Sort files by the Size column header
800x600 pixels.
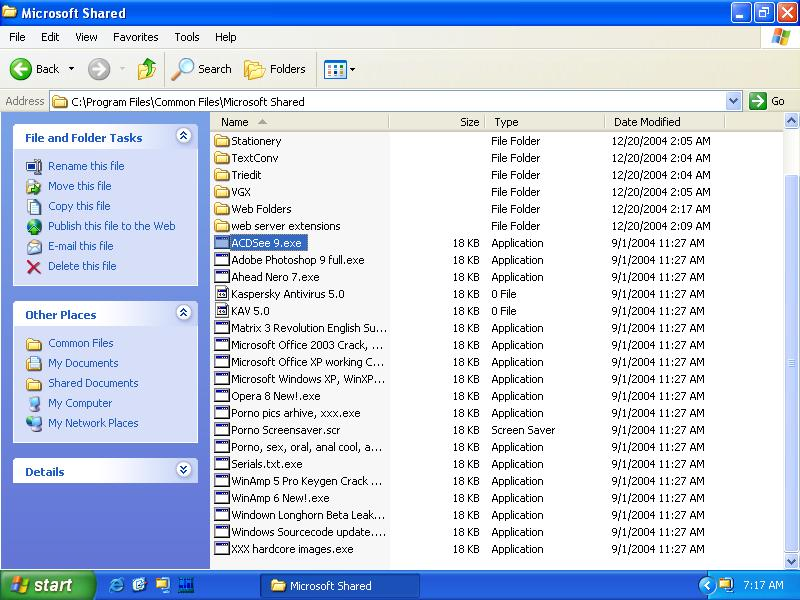point(437,122)
